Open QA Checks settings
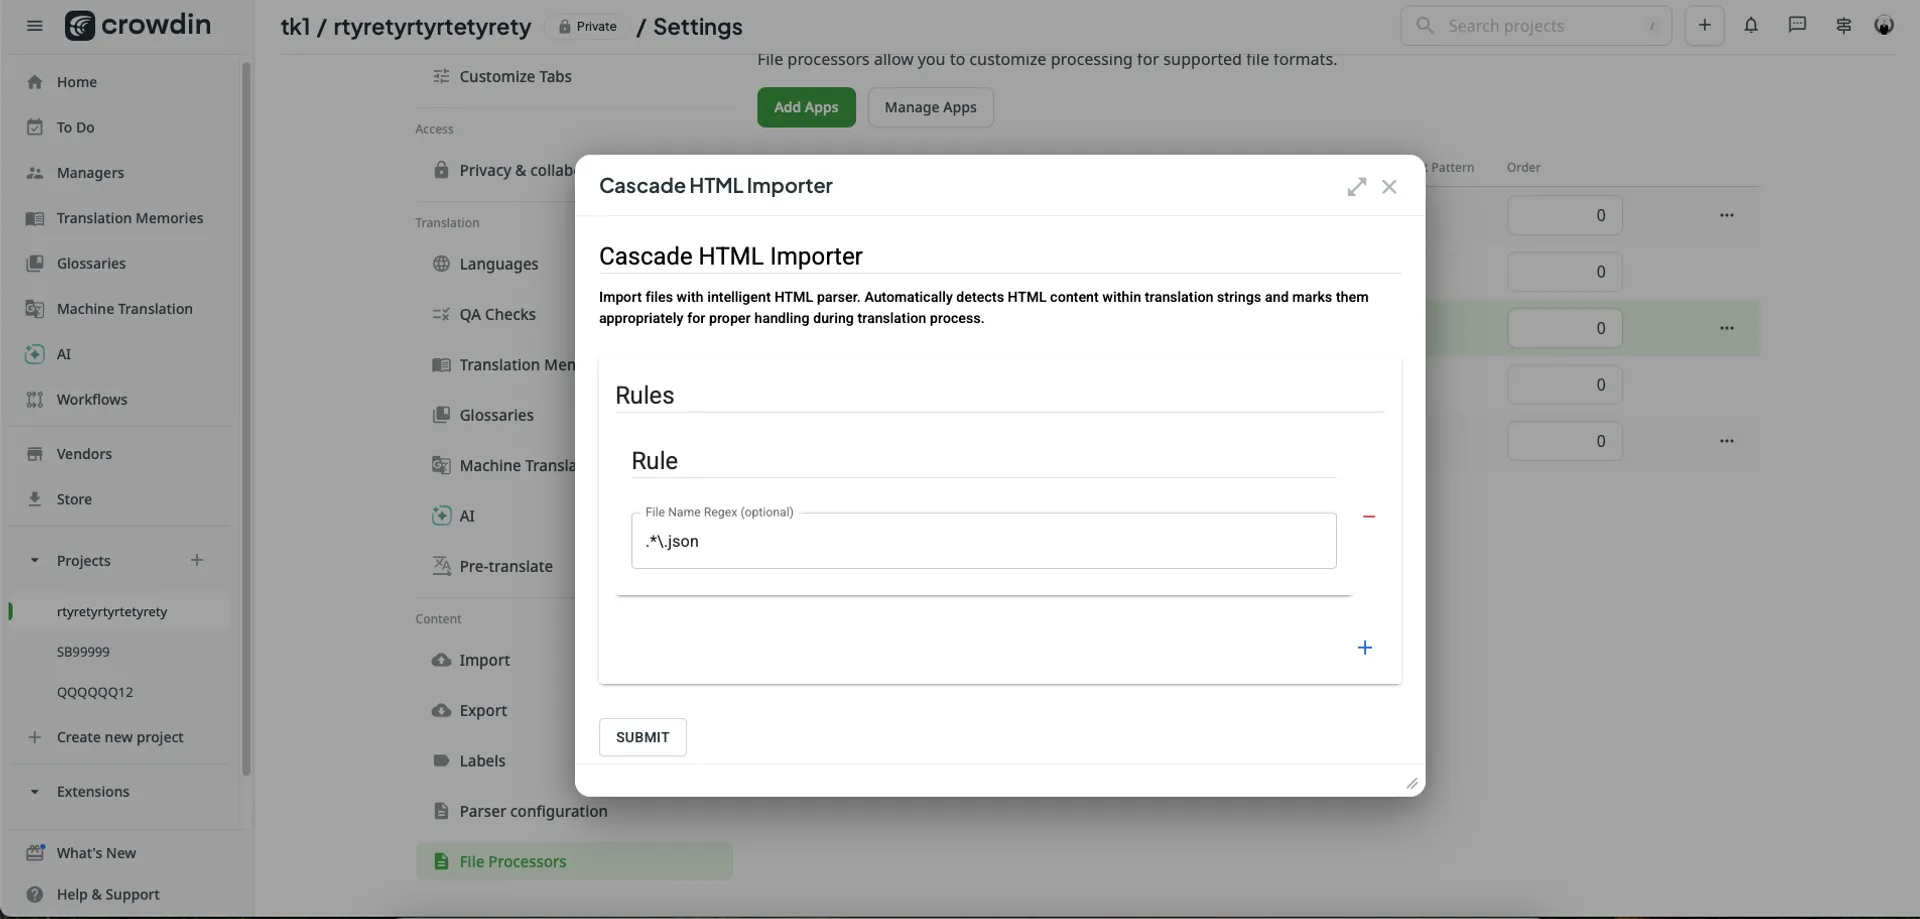The width and height of the screenshot is (1920, 919). (x=496, y=314)
